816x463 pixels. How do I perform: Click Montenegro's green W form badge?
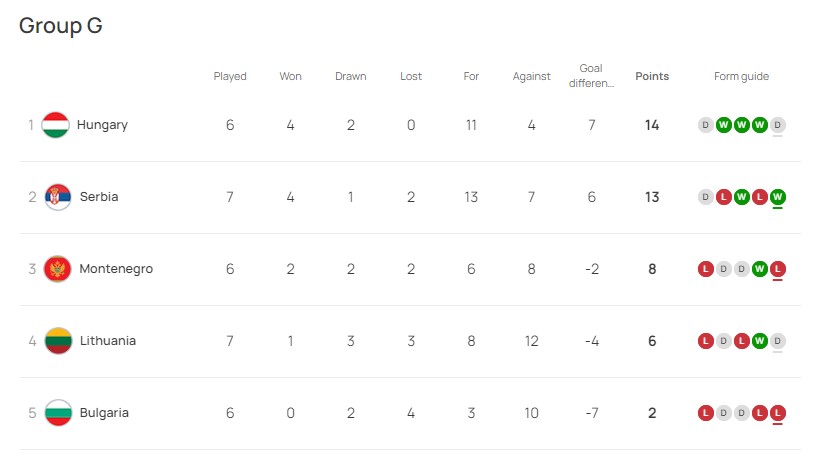pos(759,269)
